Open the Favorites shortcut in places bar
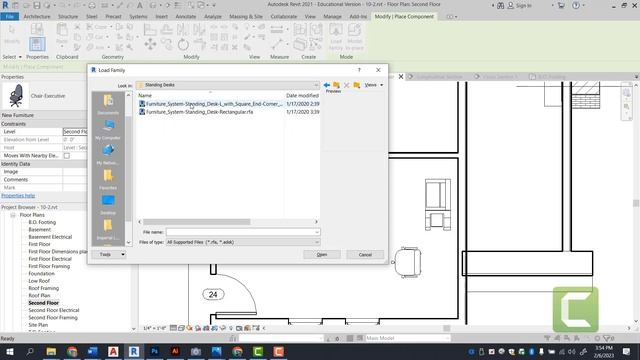640x360 pixels. [x=108, y=179]
